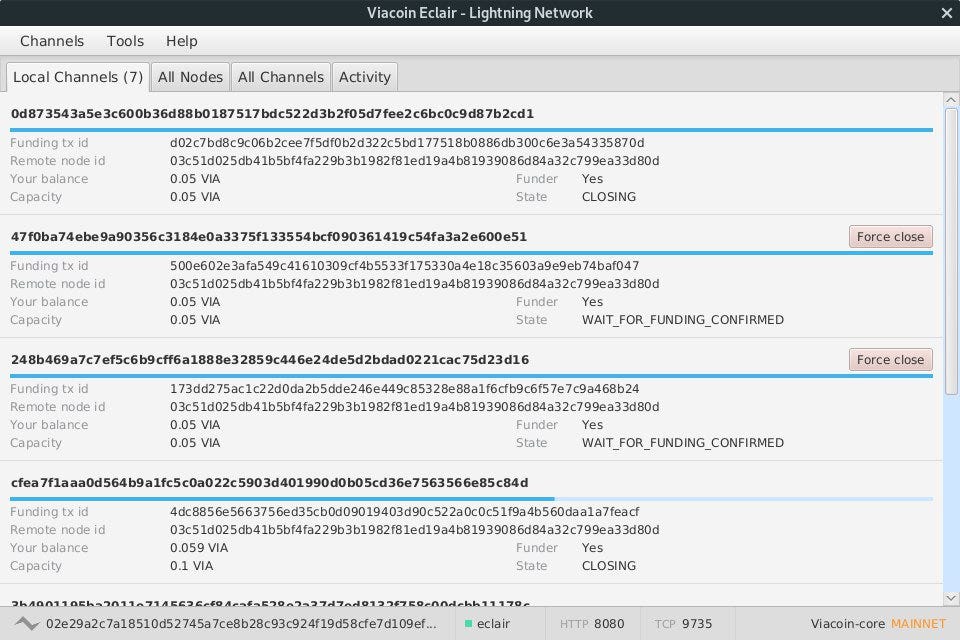The width and height of the screenshot is (960, 640).
Task: Click the scrollbar up arrow
Action: point(951,100)
